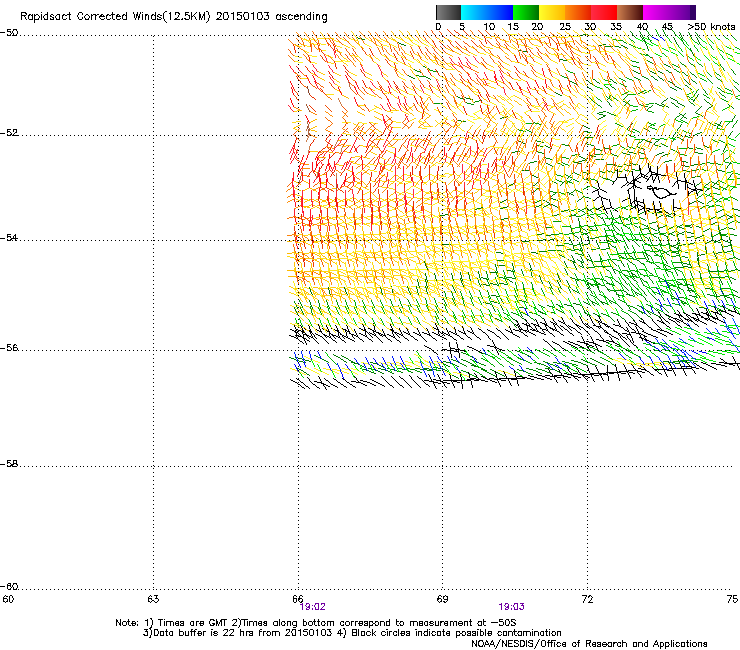Click the '20150103 ascending' date in title

click(x=271, y=17)
